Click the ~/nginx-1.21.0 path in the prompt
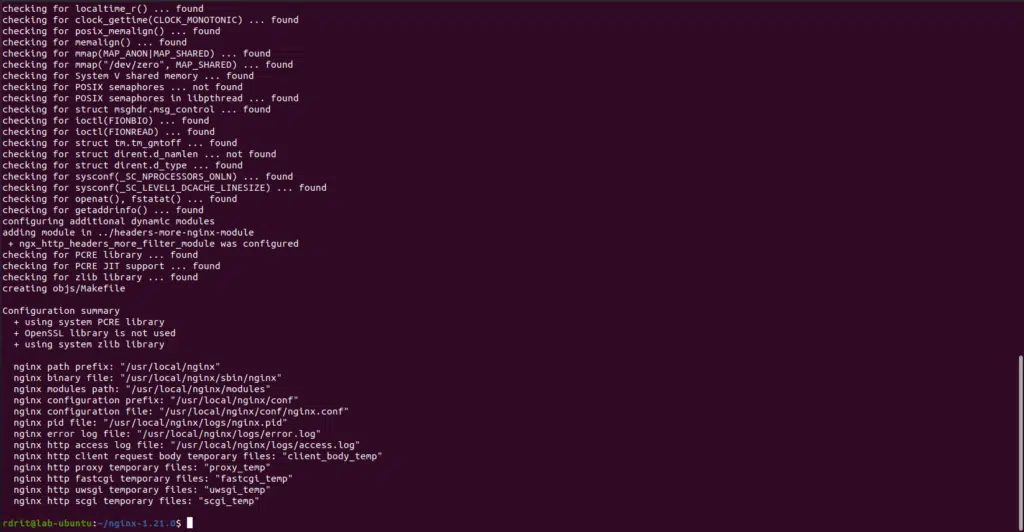The width and height of the screenshot is (1024, 532). pyautogui.click(x=137, y=524)
